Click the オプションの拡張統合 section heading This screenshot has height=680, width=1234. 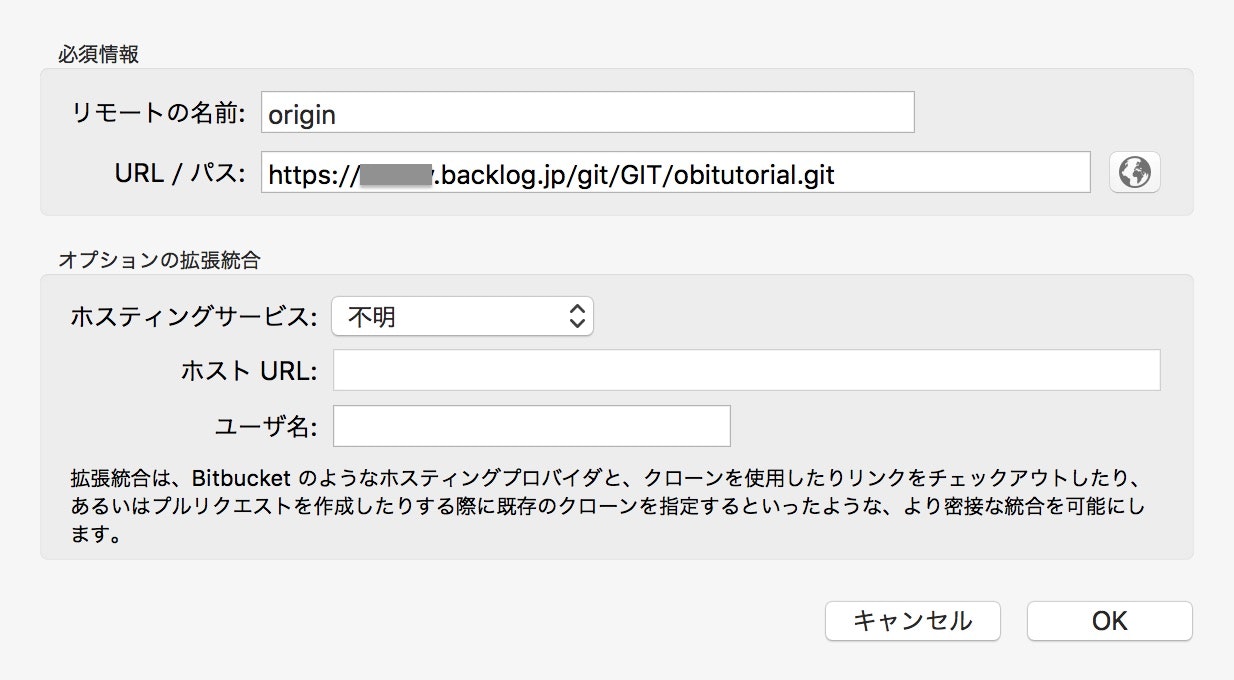point(159,260)
